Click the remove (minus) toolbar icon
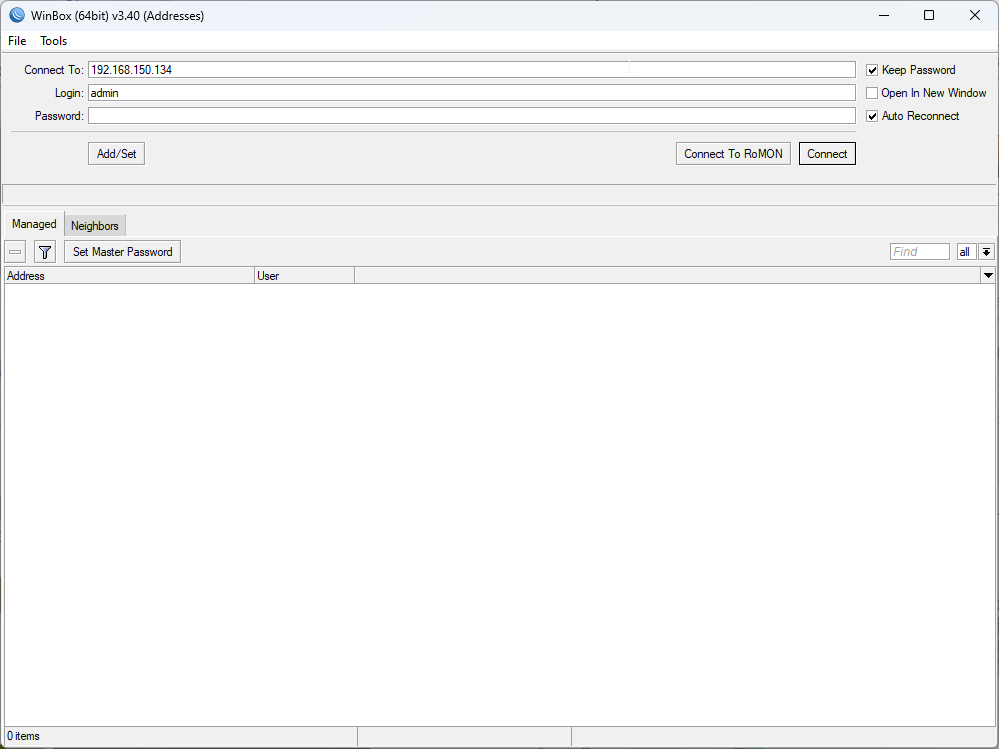 pos(15,252)
